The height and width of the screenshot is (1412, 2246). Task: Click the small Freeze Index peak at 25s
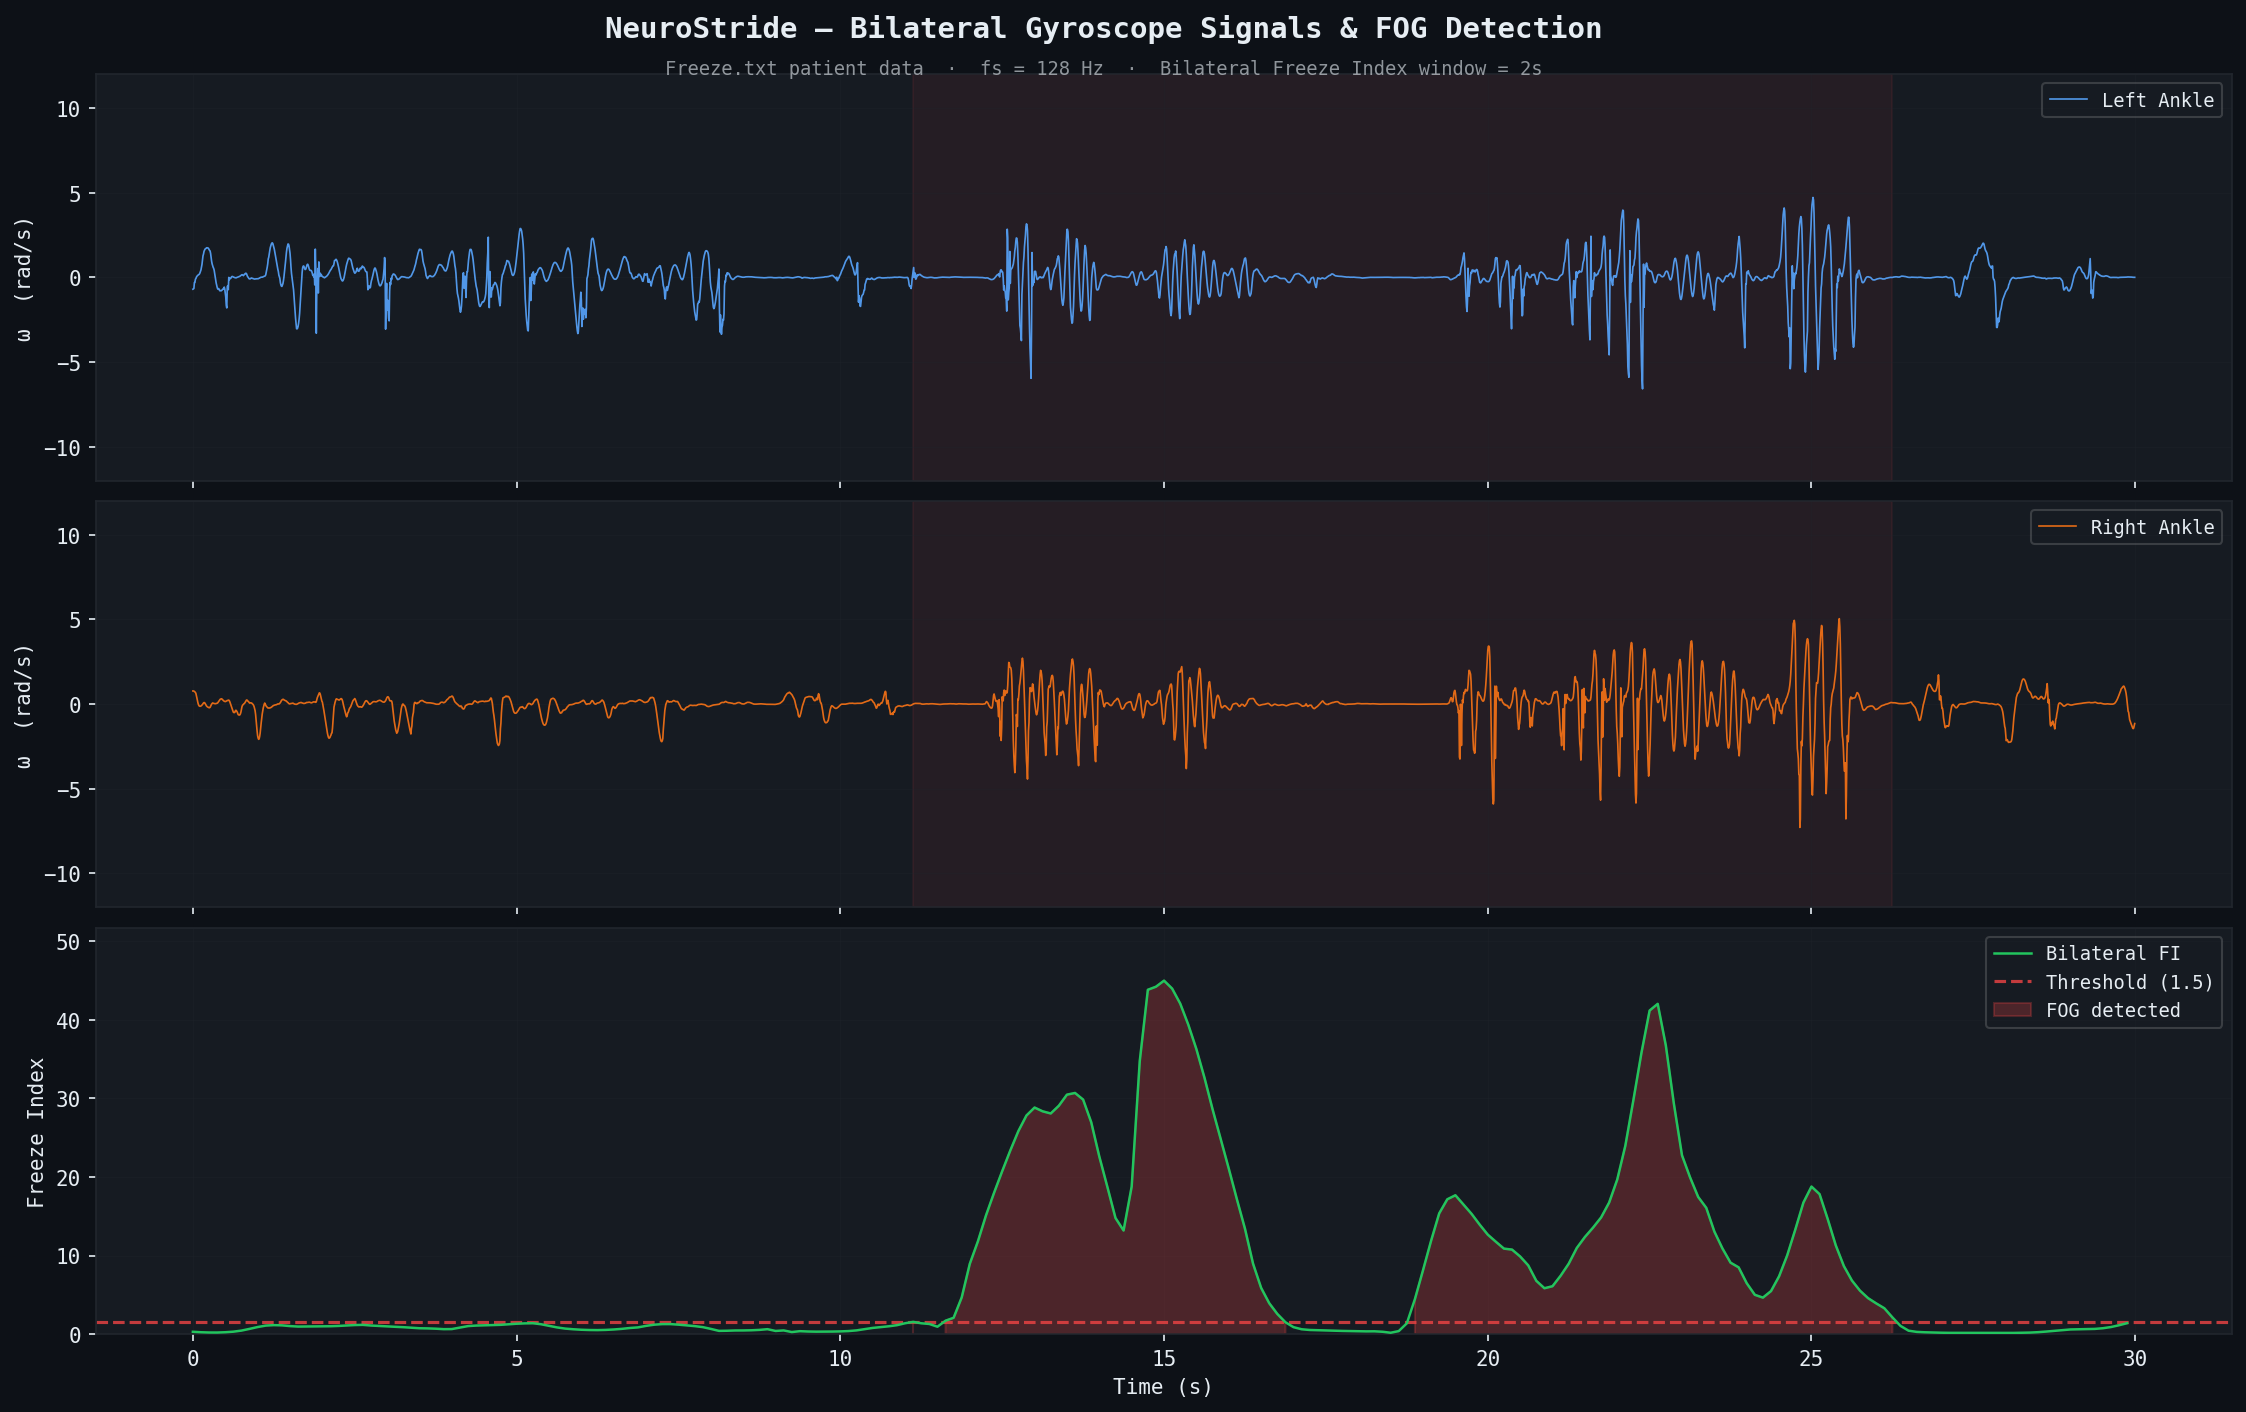click(x=1811, y=1187)
